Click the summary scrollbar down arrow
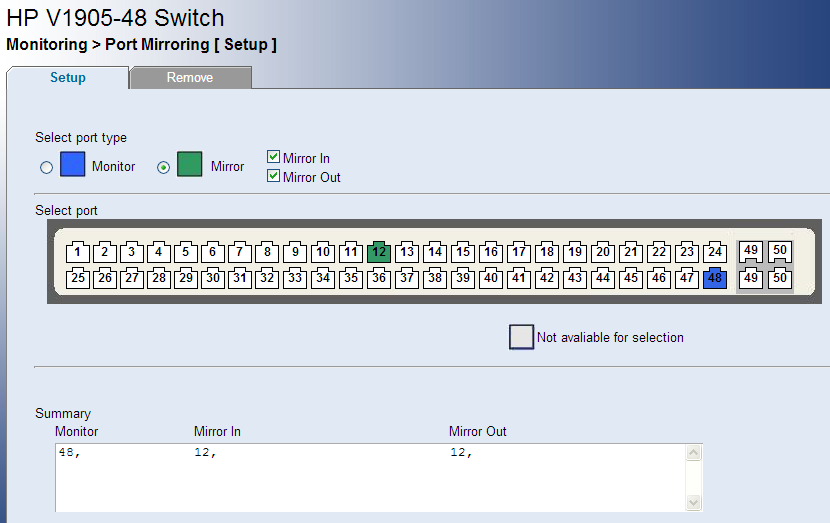This screenshot has width=830, height=523. click(x=693, y=502)
